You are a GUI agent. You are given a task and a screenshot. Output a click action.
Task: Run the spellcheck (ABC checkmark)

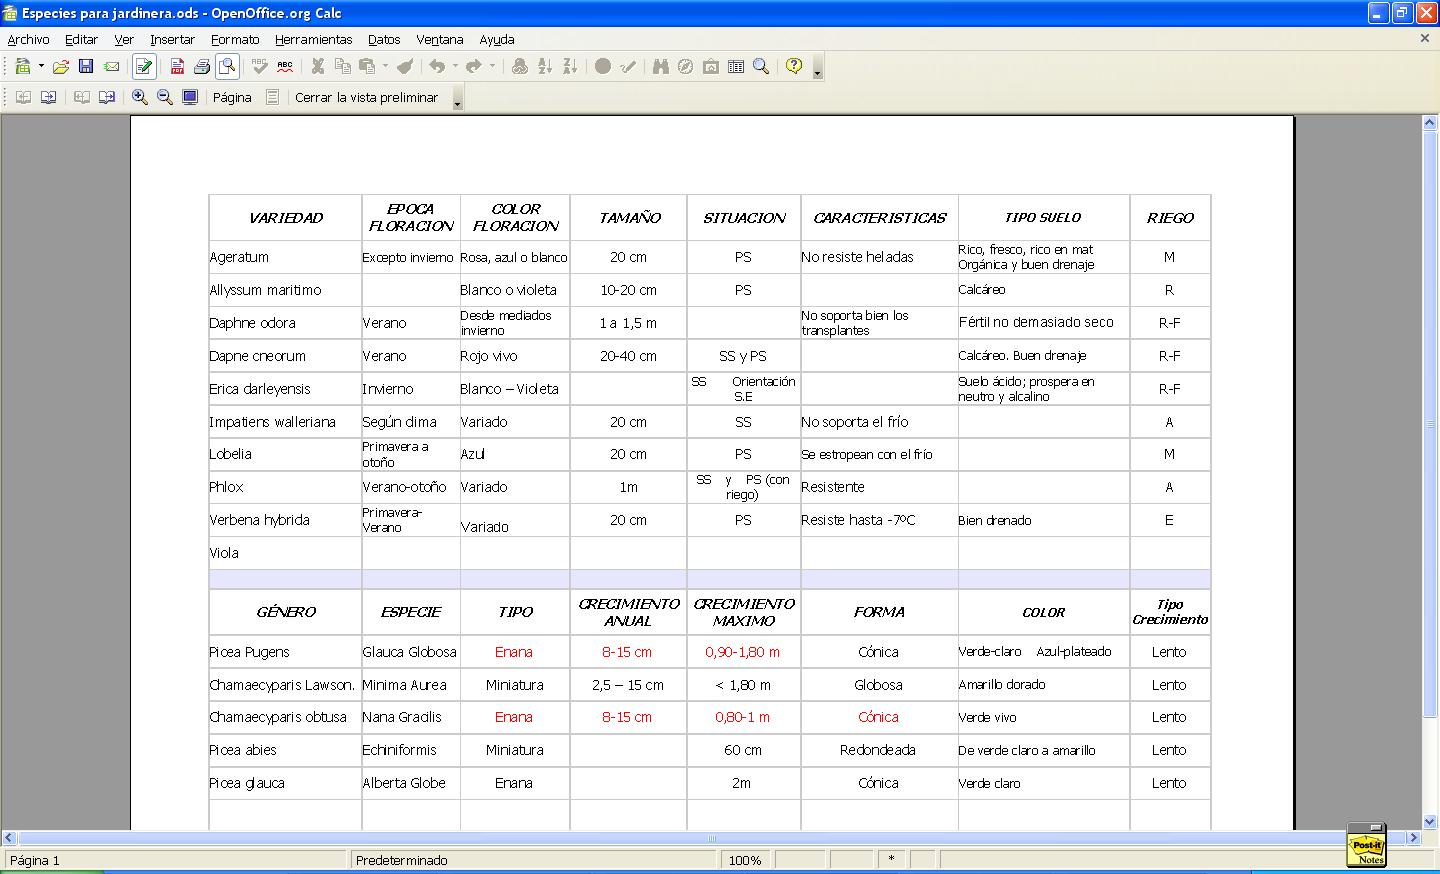coord(260,67)
